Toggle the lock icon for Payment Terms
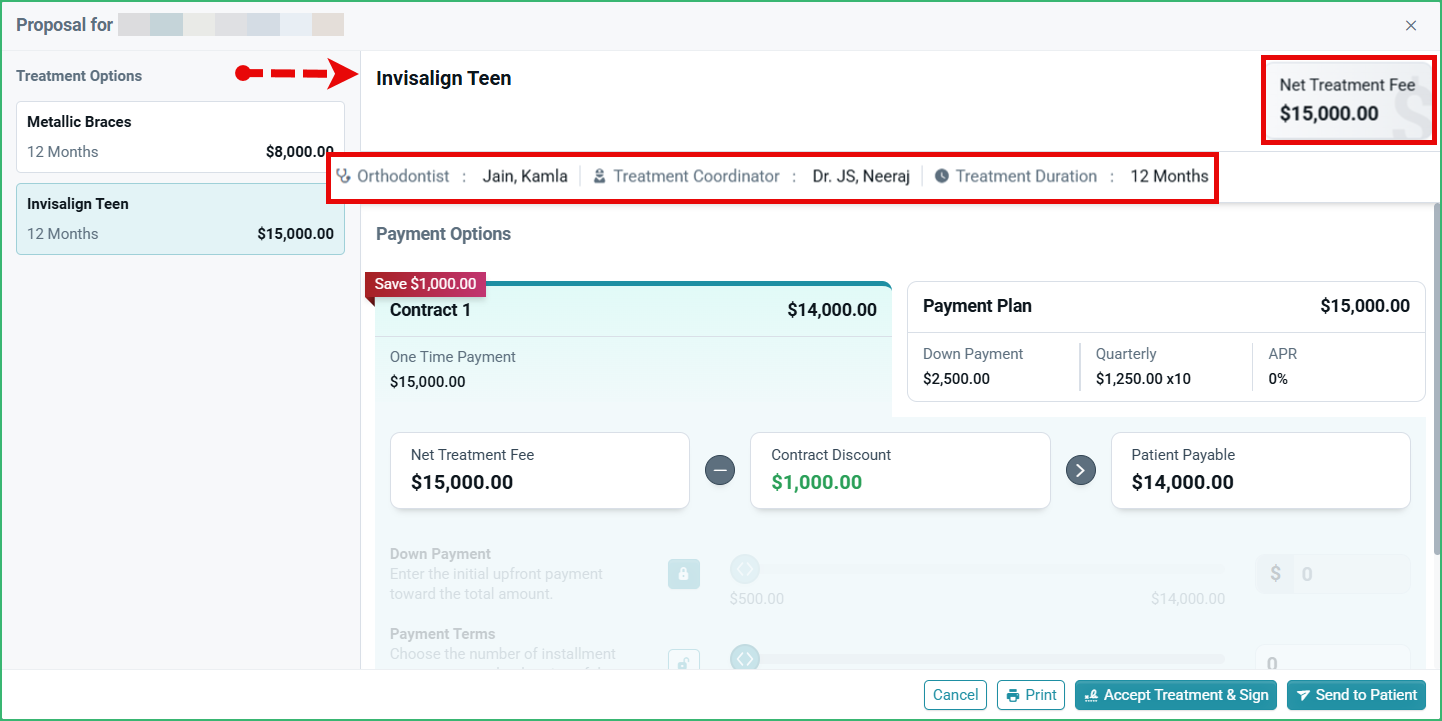The height and width of the screenshot is (721, 1442). 684,662
